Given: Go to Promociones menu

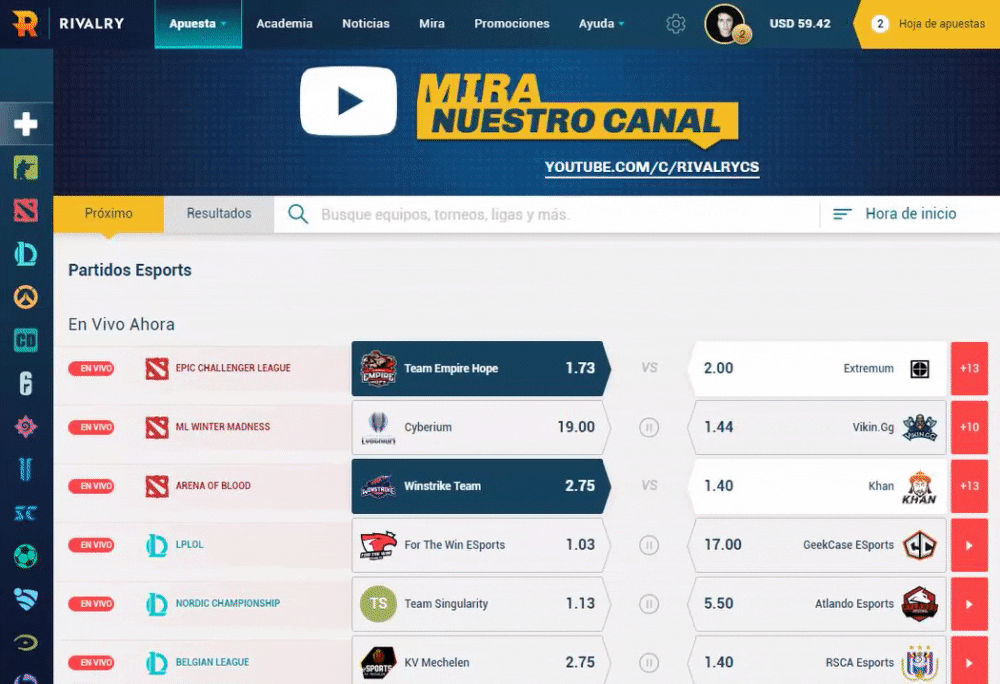Looking at the screenshot, I should [511, 24].
